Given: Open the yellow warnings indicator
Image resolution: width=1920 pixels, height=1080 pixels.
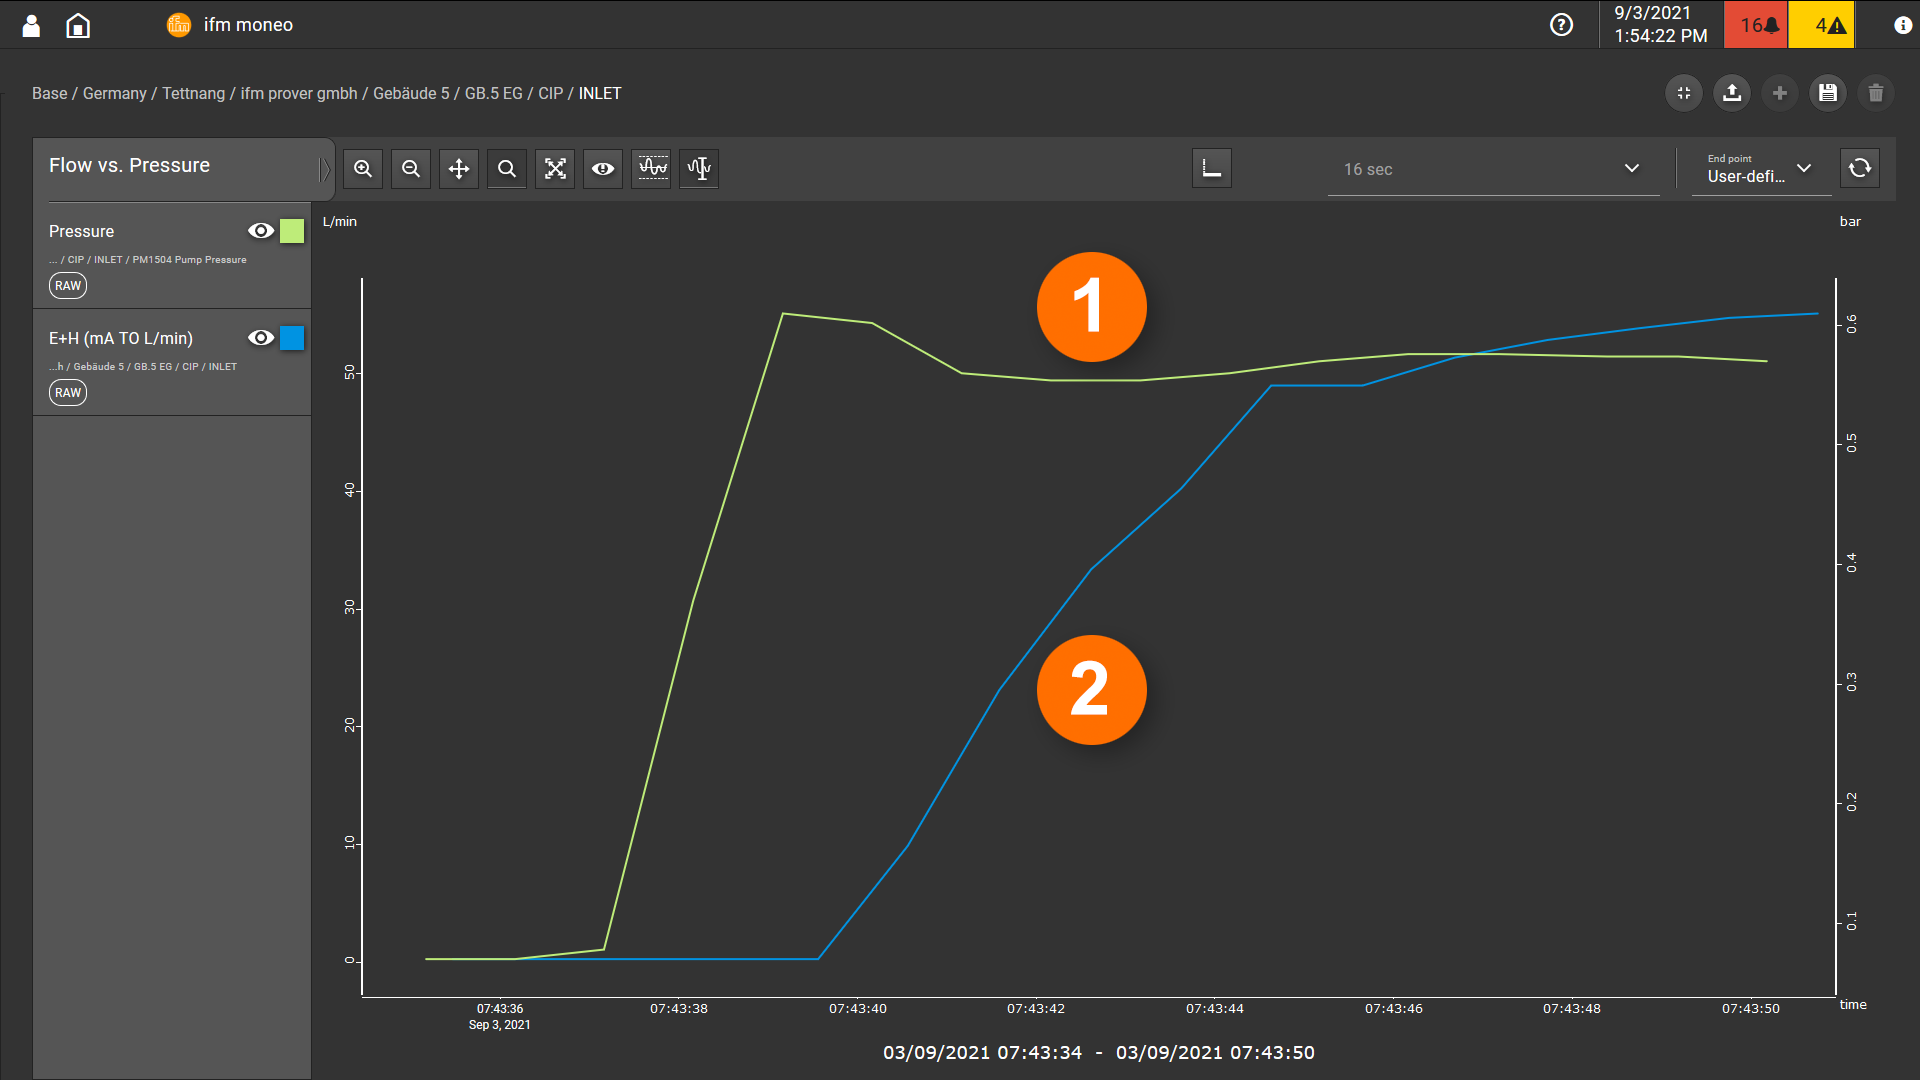Looking at the screenshot, I should point(1822,25).
